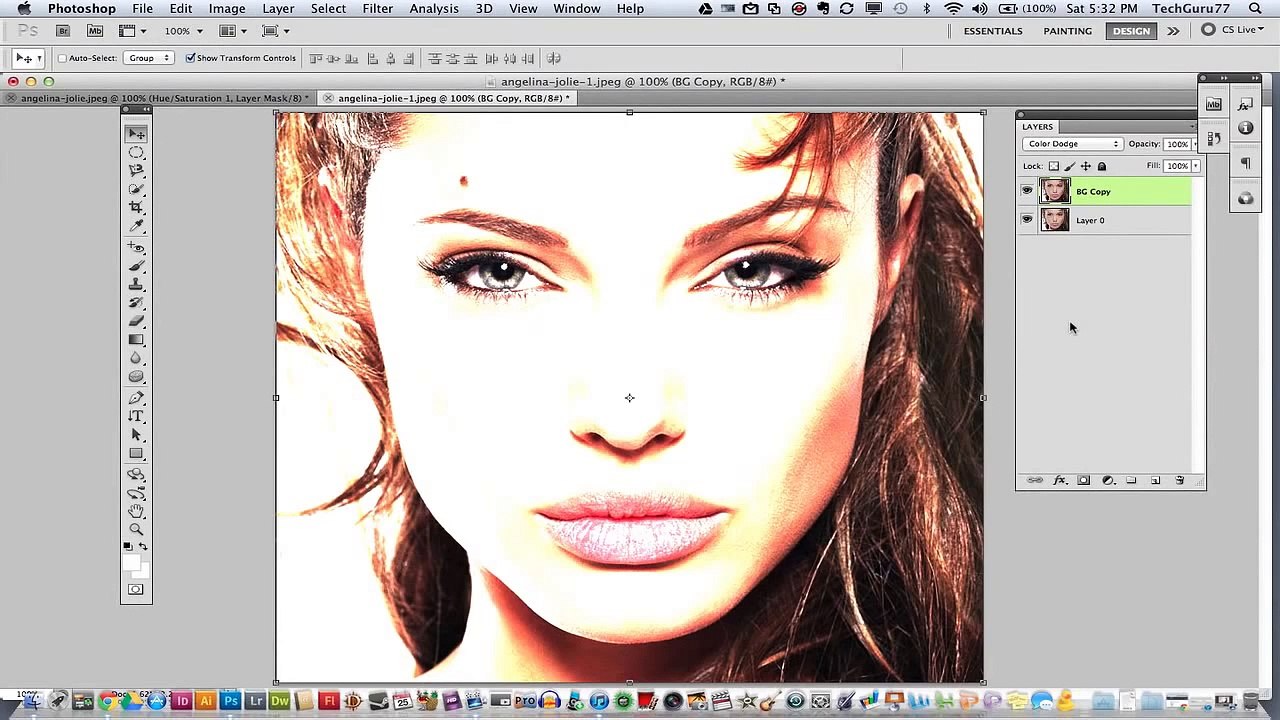
Task: Select the Blur tool
Action: pos(136,358)
